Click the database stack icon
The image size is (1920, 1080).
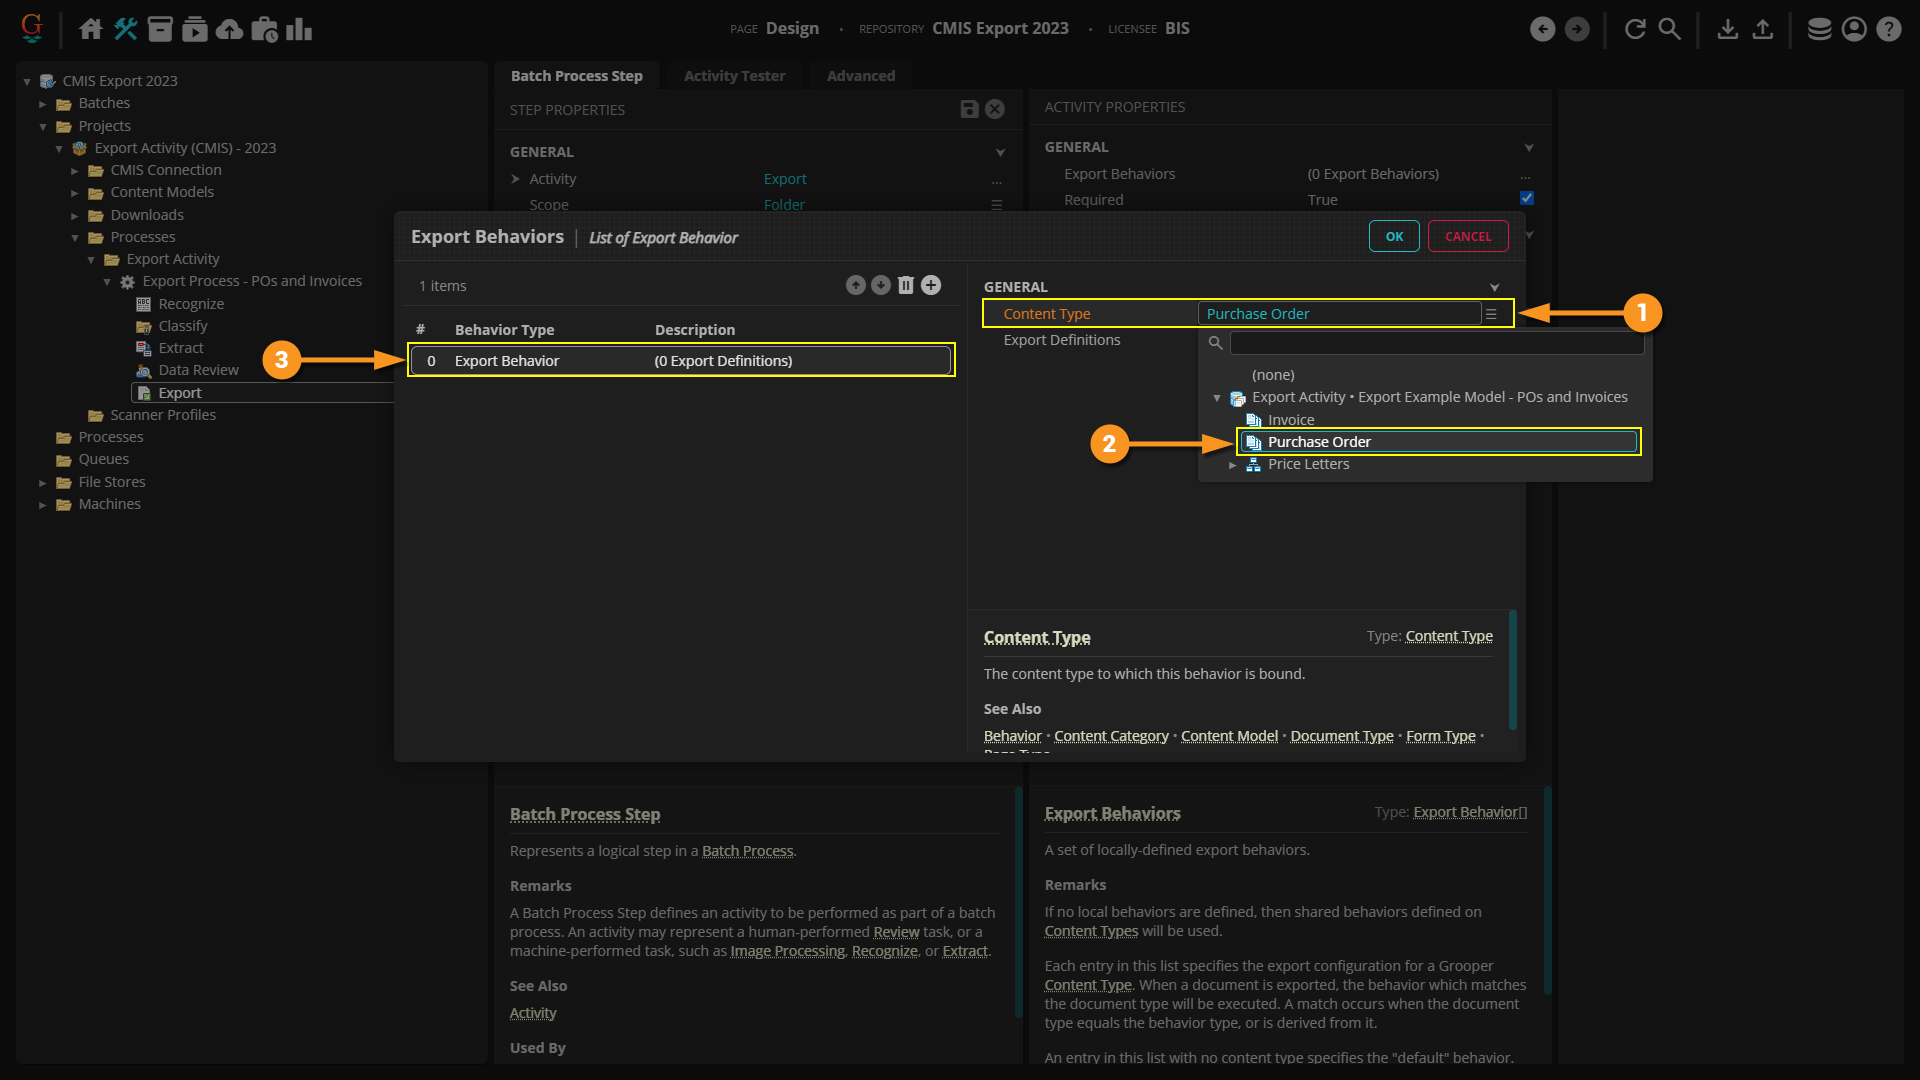1819,29
